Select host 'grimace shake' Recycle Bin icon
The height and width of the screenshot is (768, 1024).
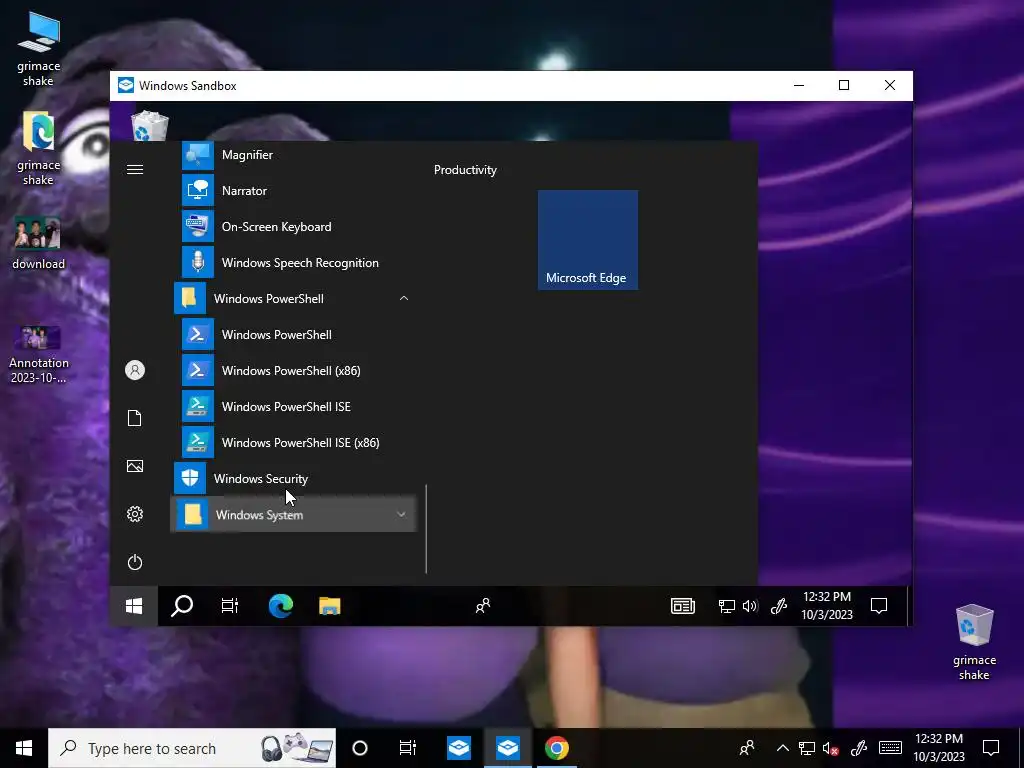point(974,642)
